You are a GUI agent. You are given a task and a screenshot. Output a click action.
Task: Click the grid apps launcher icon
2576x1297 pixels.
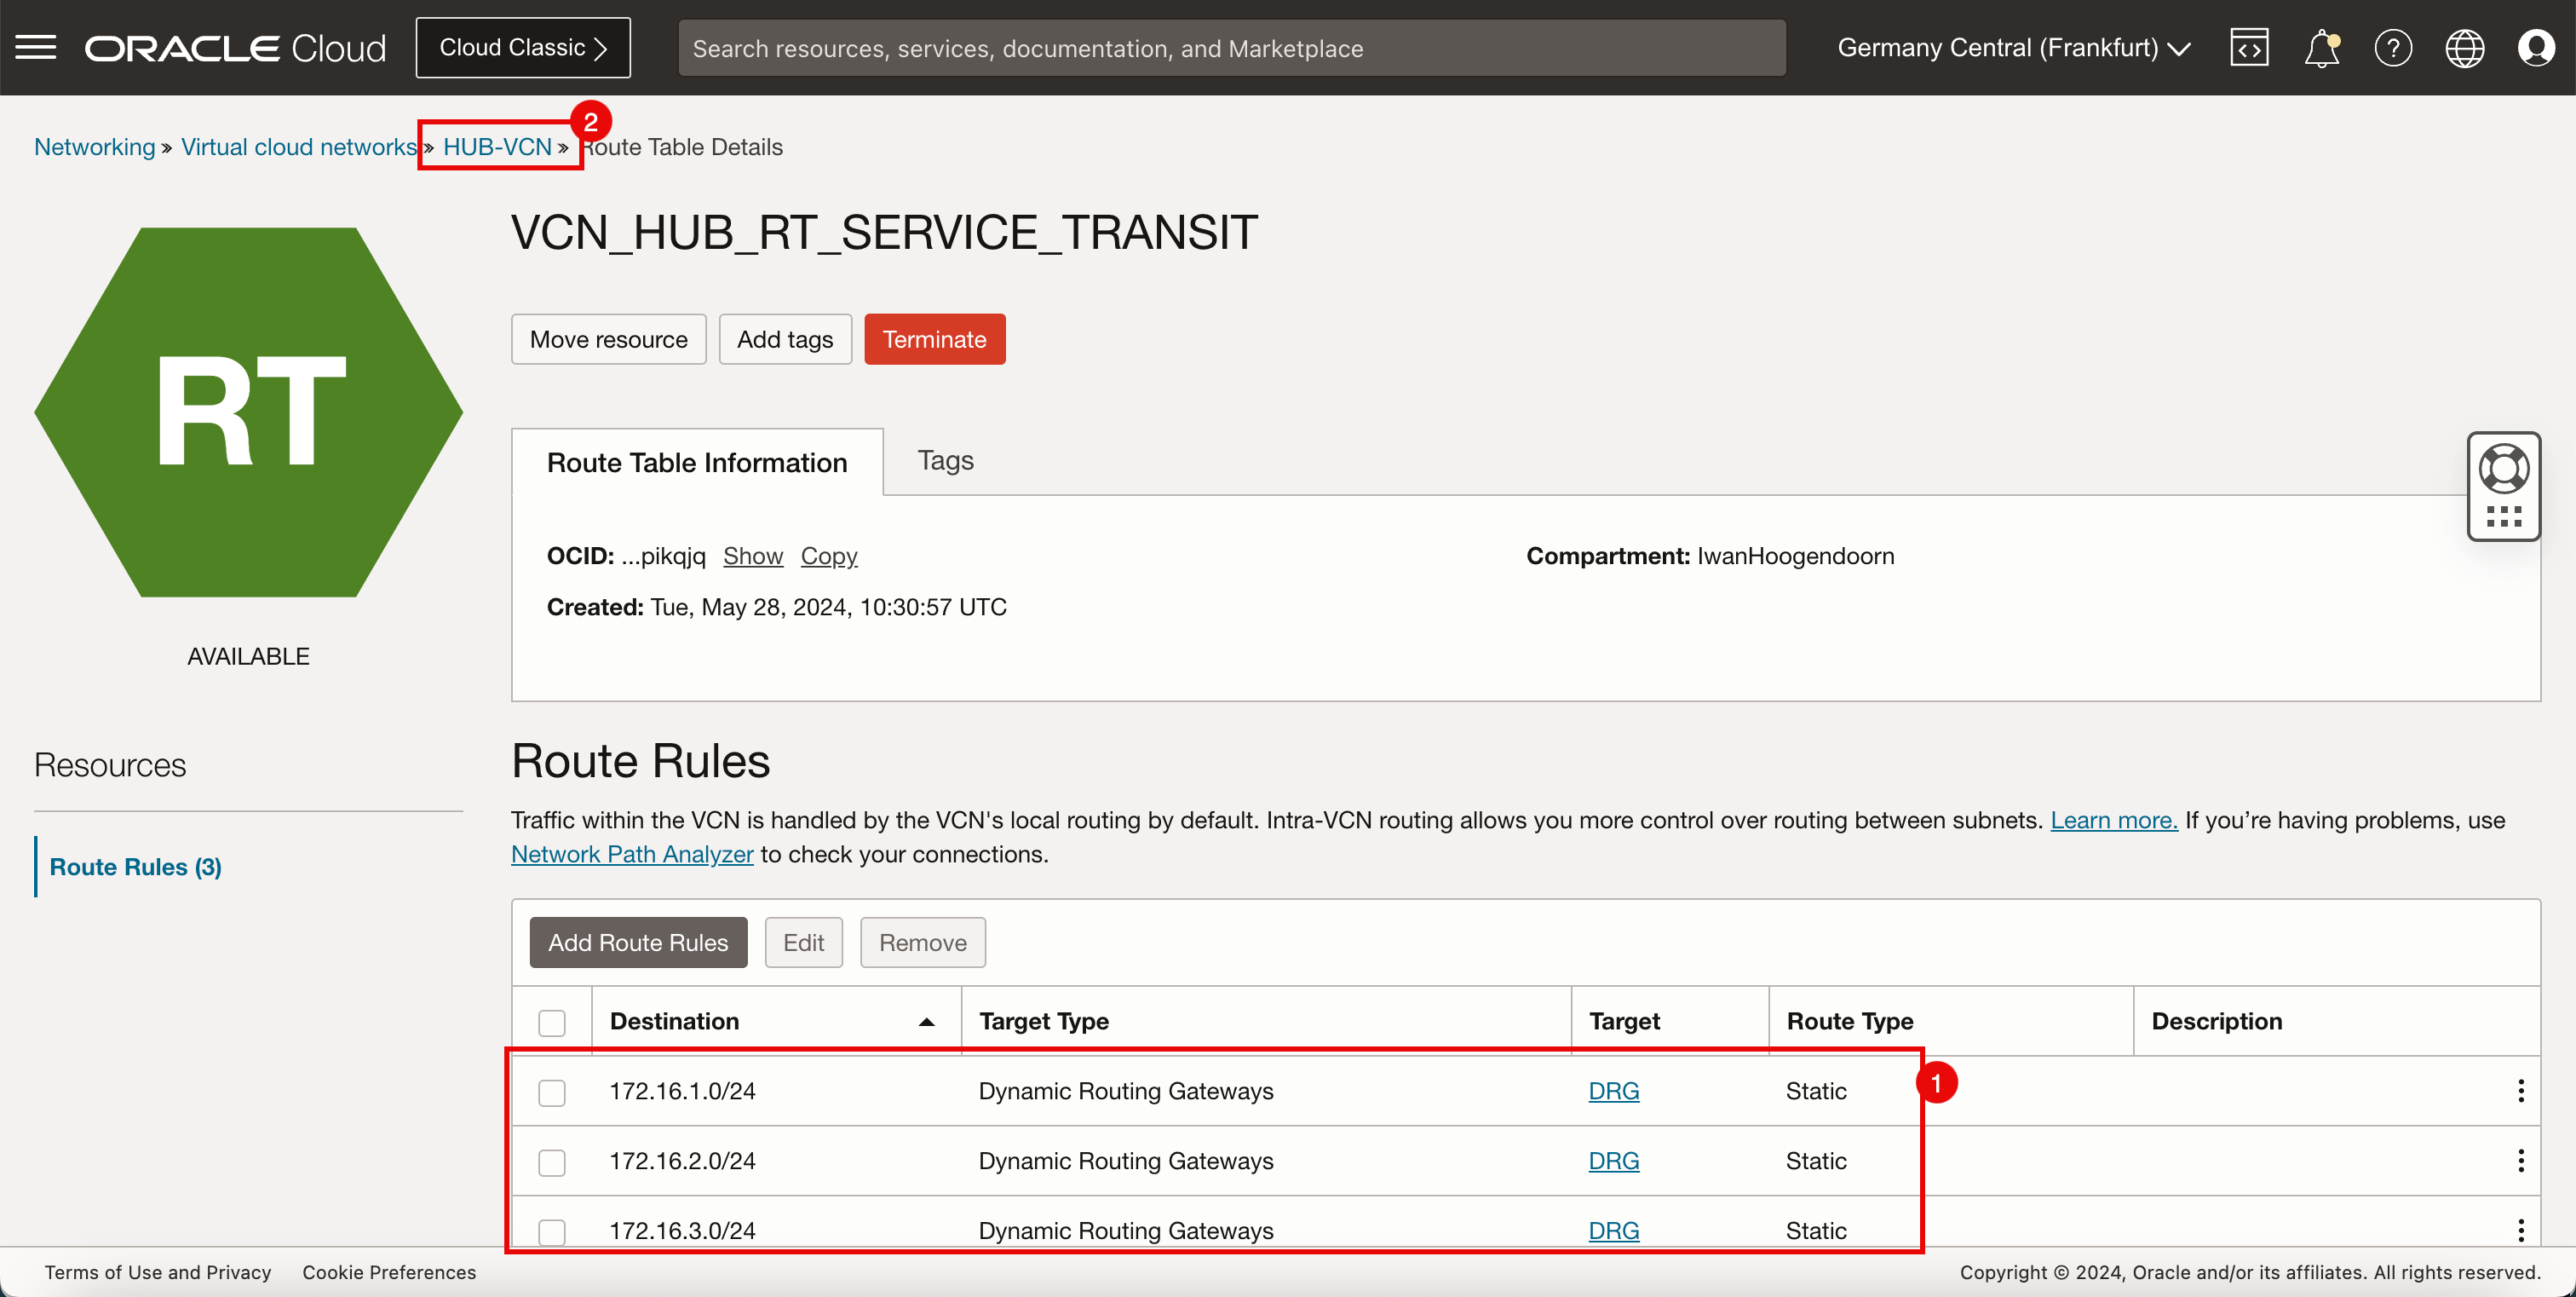pos(2502,518)
